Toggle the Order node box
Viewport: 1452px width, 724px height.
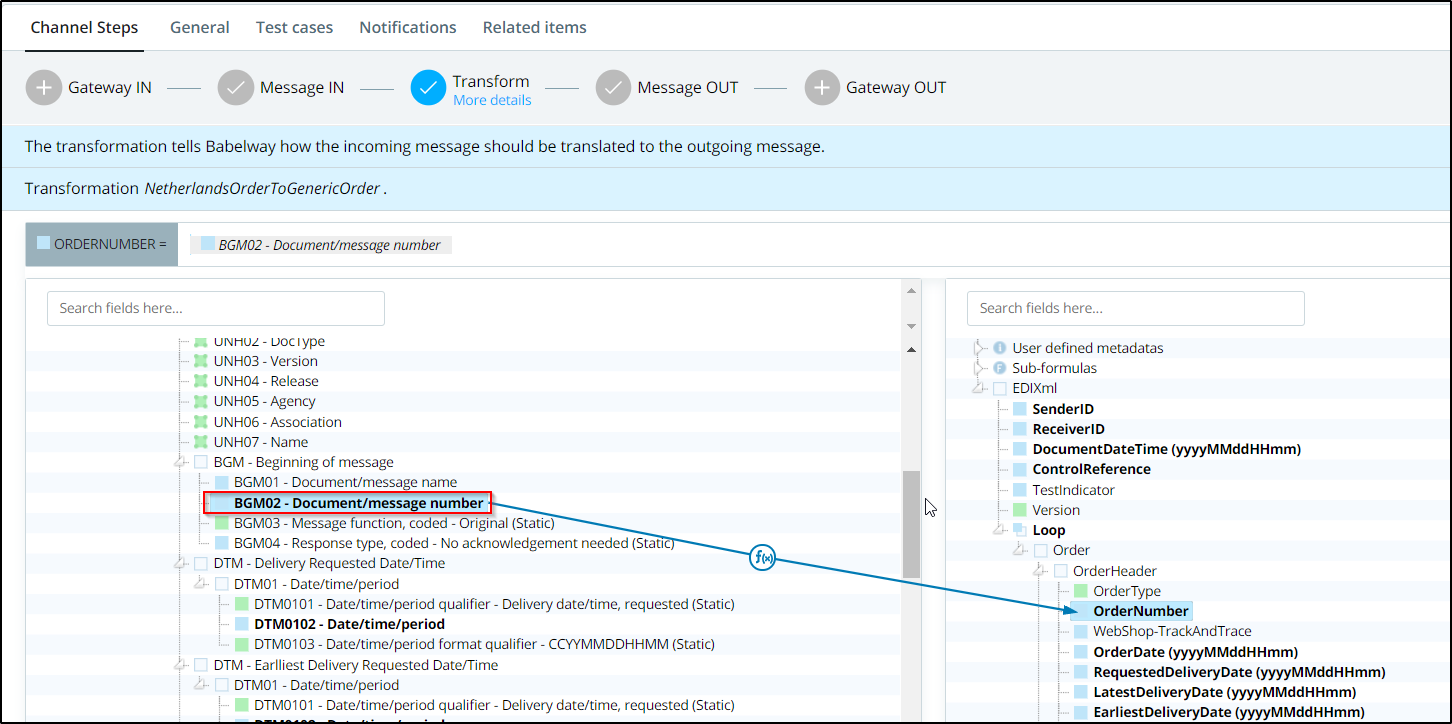pyautogui.click(x=1040, y=550)
